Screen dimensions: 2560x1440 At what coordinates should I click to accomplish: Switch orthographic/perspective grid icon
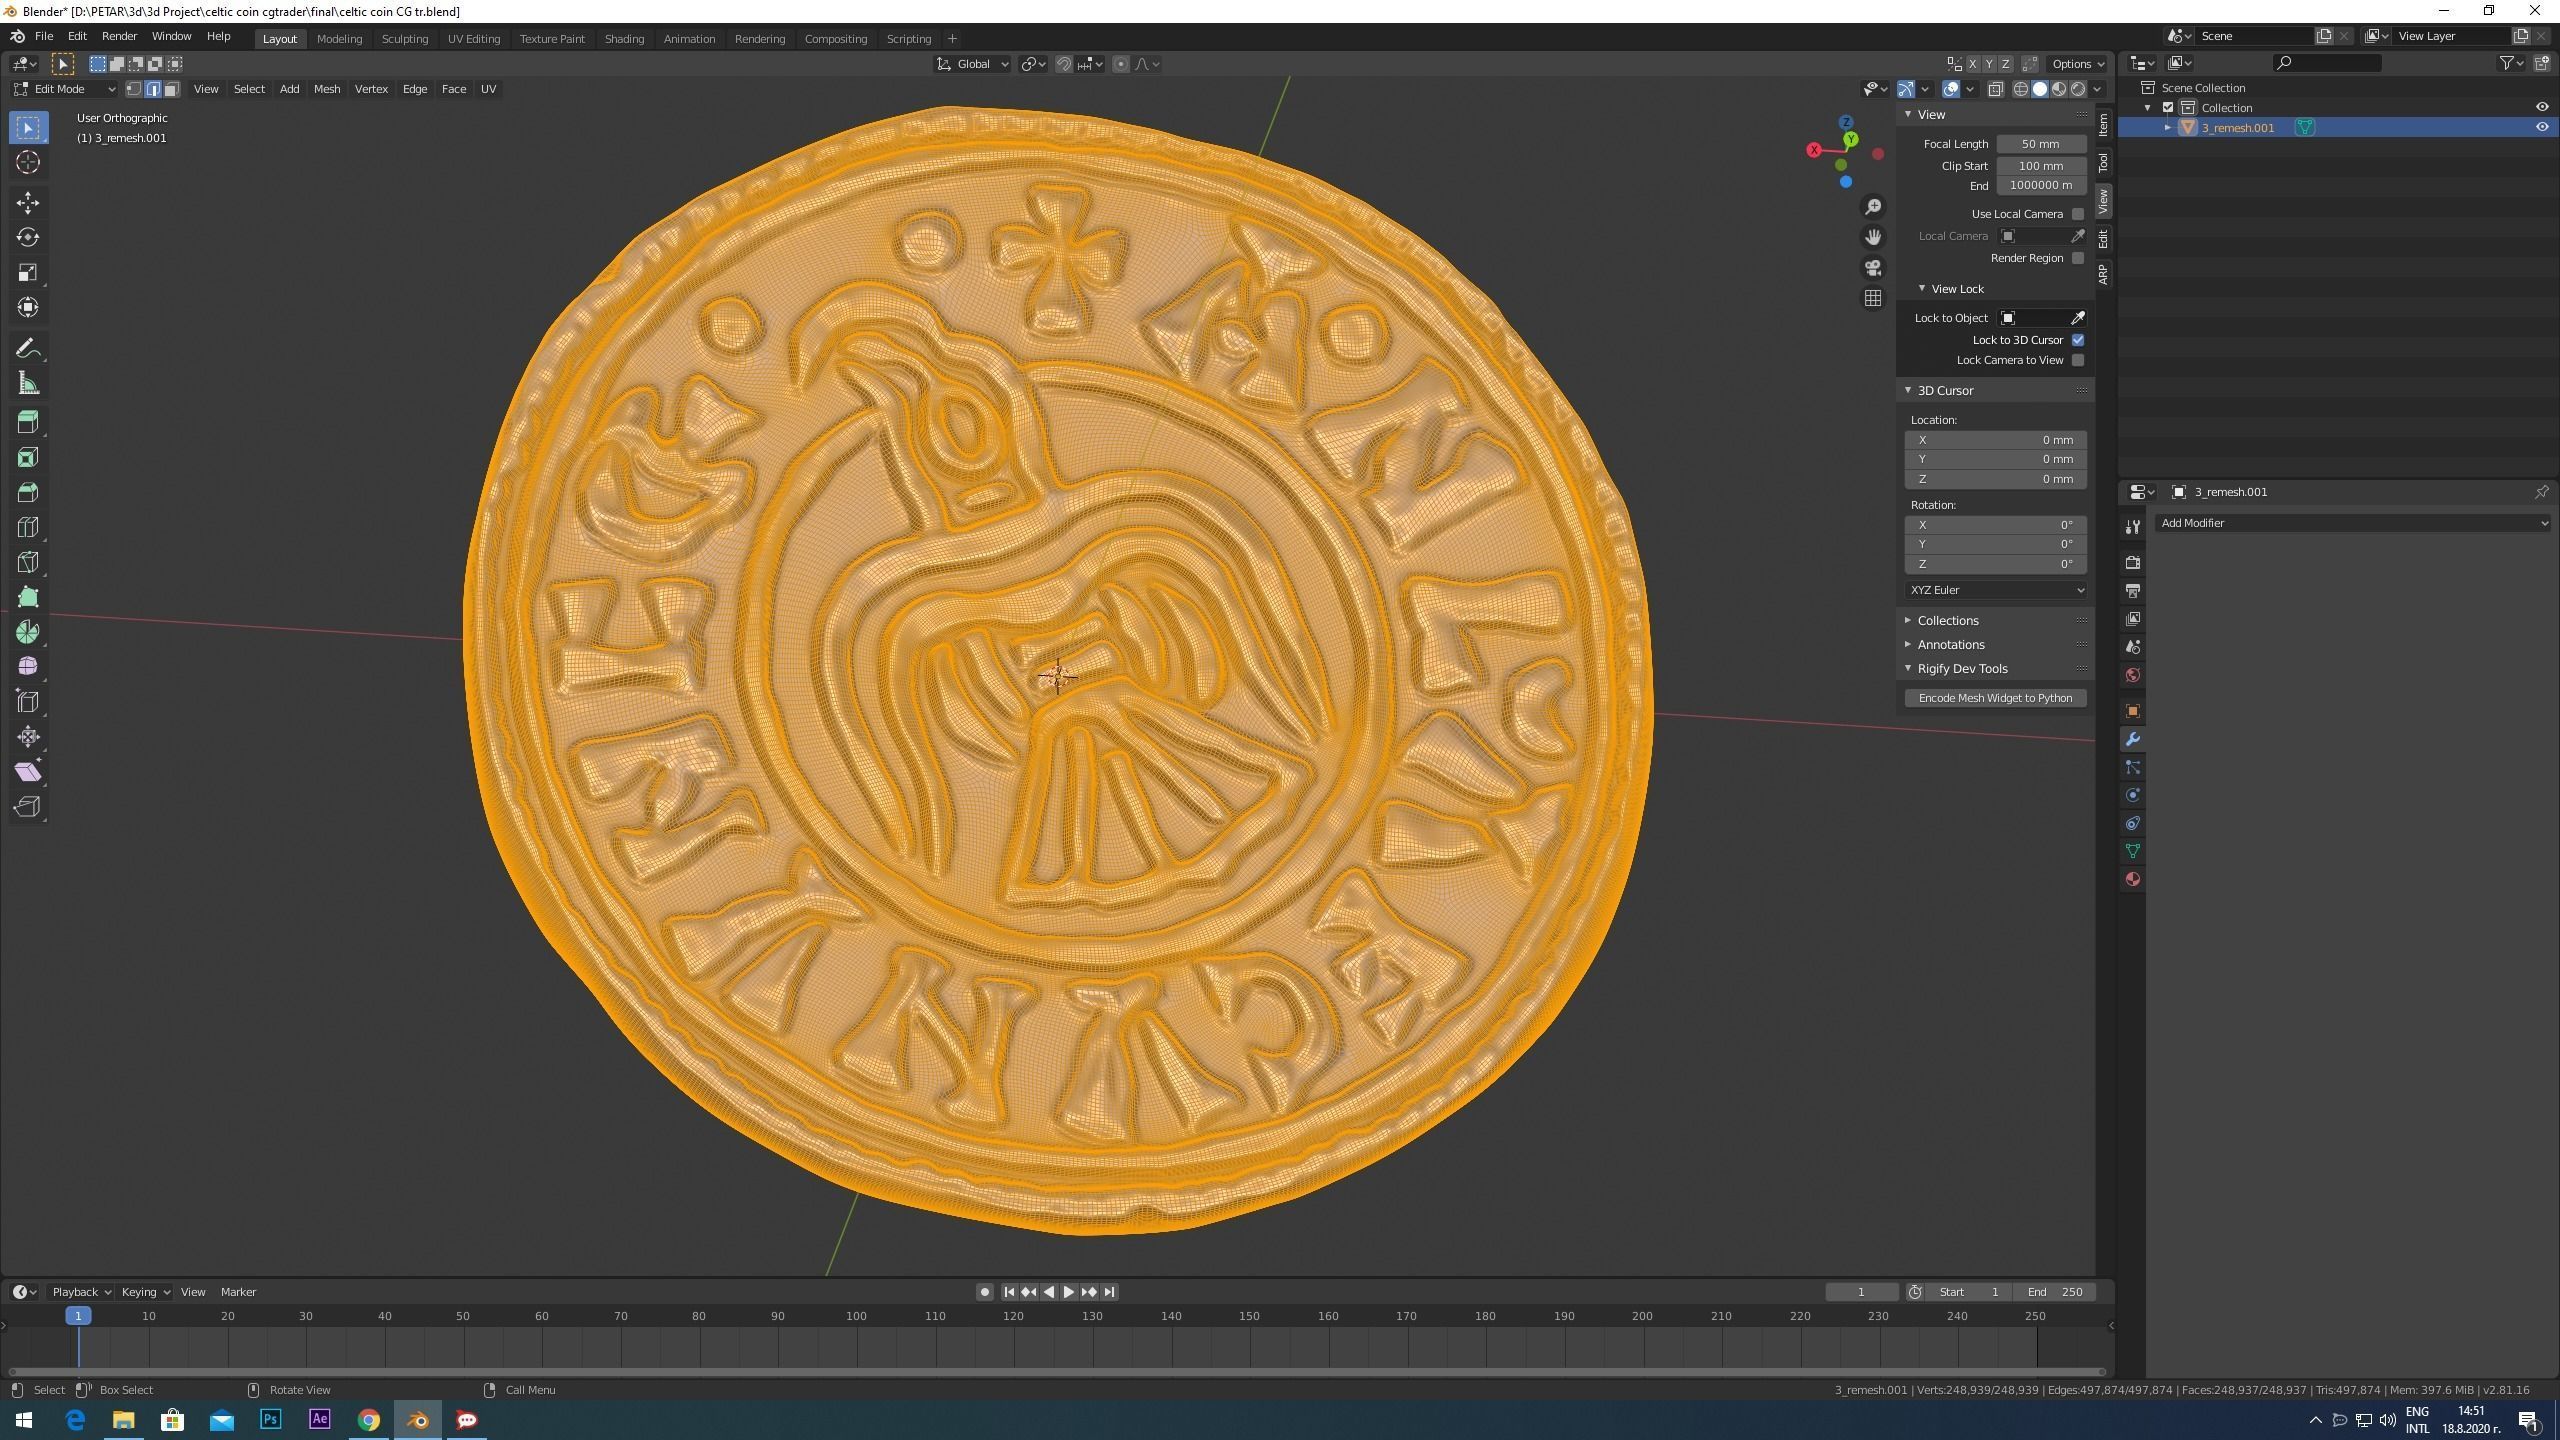click(x=1873, y=299)
